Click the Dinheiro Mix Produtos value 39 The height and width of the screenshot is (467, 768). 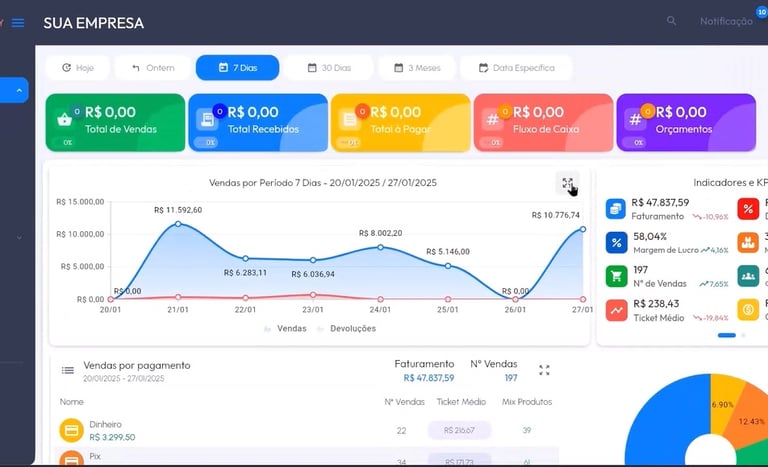coord(527,430)
